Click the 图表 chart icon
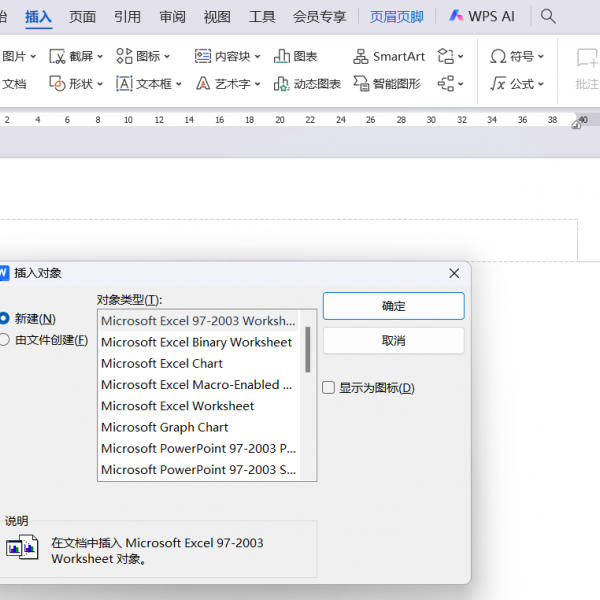 point(283,57)
